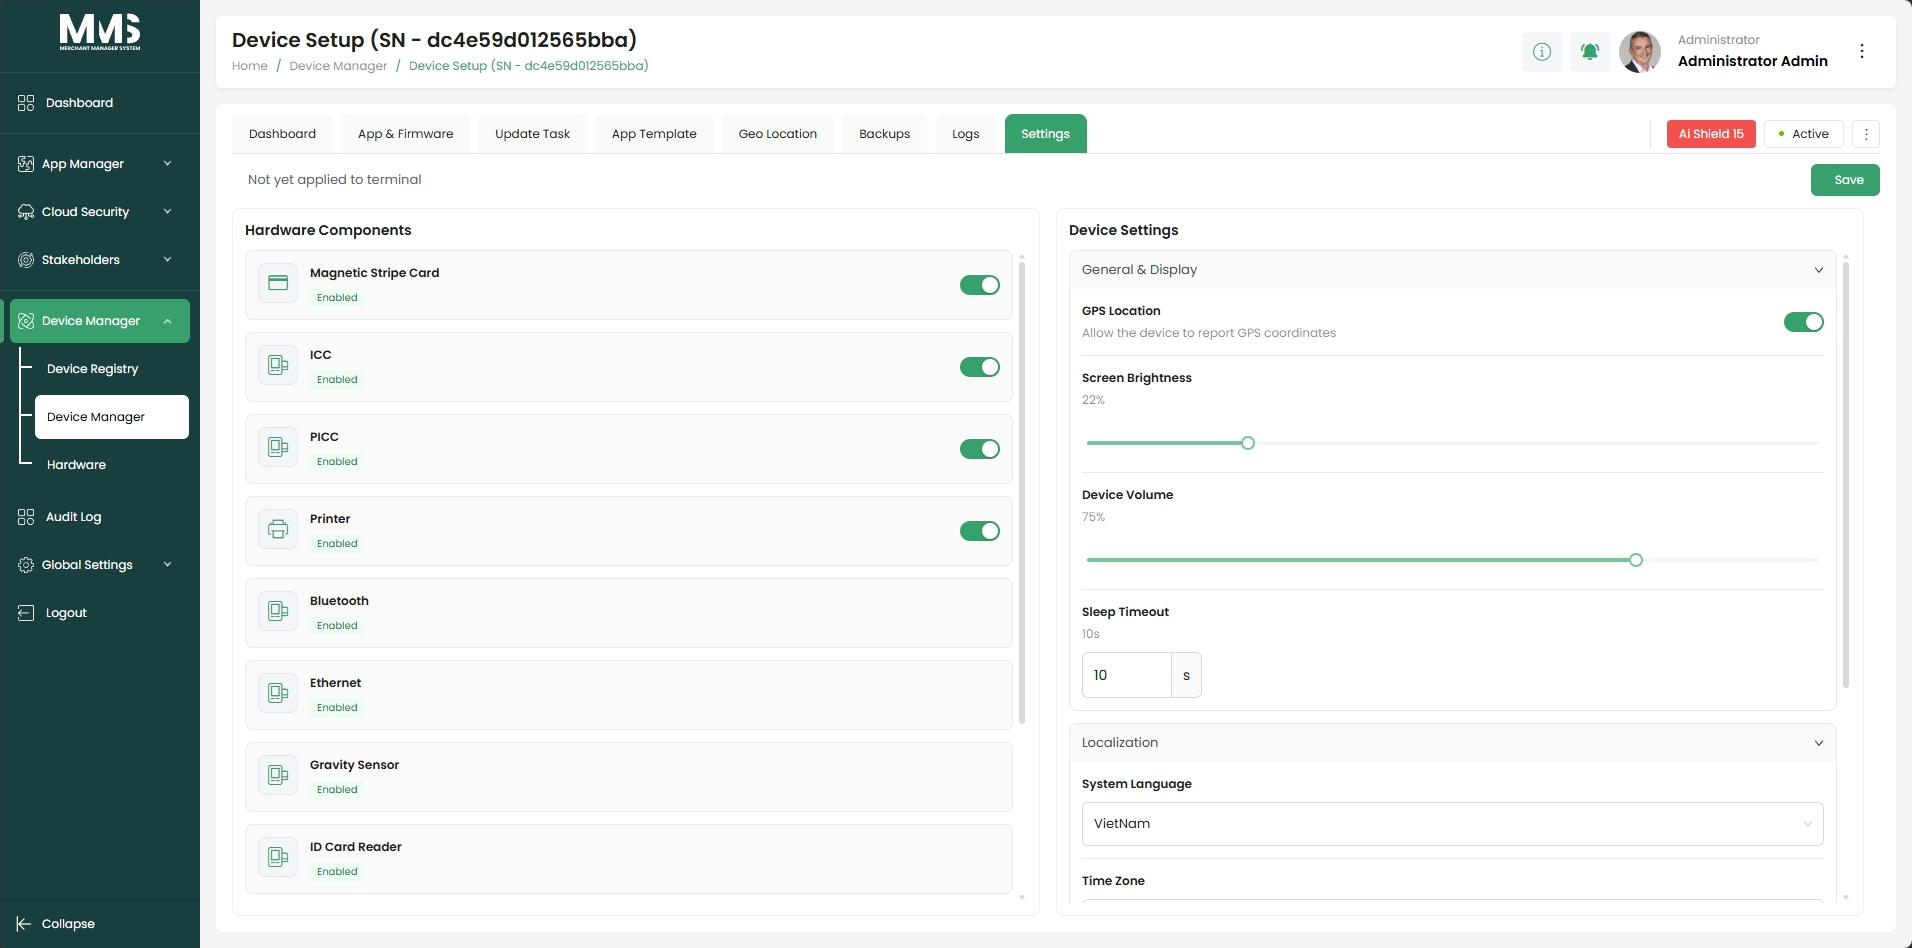Image resolution: width=1912 pixels, height=948 pixels.
Task: Click the Gravity Sensor component icon
Action: tap(278, 775)
